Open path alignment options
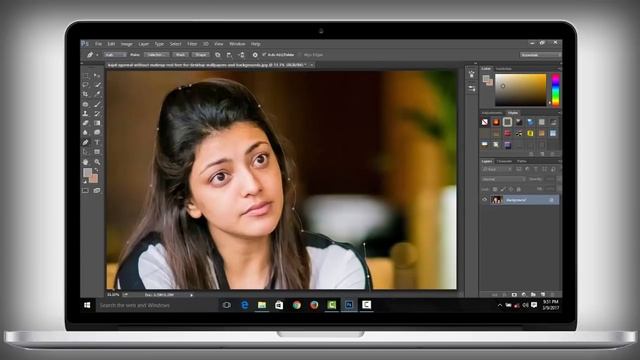Screen dimensions: 640x360 (x=229, y=55)
